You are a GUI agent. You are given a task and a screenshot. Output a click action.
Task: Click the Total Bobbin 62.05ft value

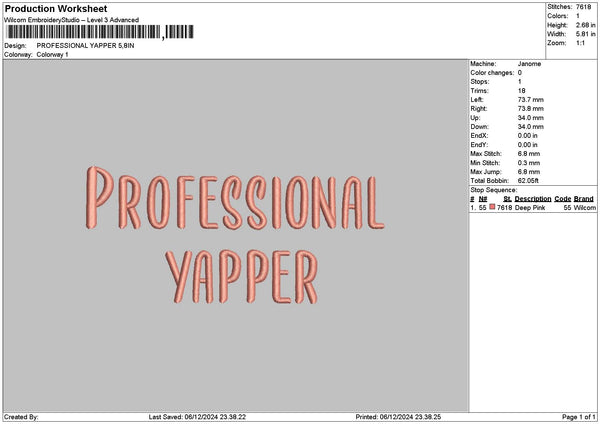point(528,181)
